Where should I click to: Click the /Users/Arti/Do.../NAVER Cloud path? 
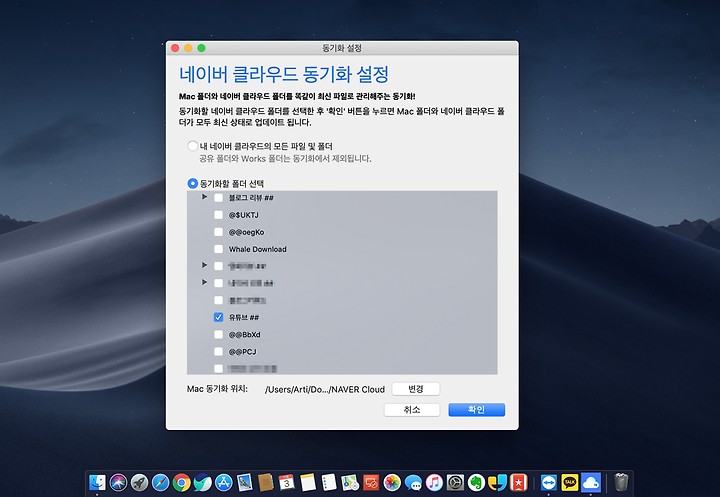click(x=325, y=390)
